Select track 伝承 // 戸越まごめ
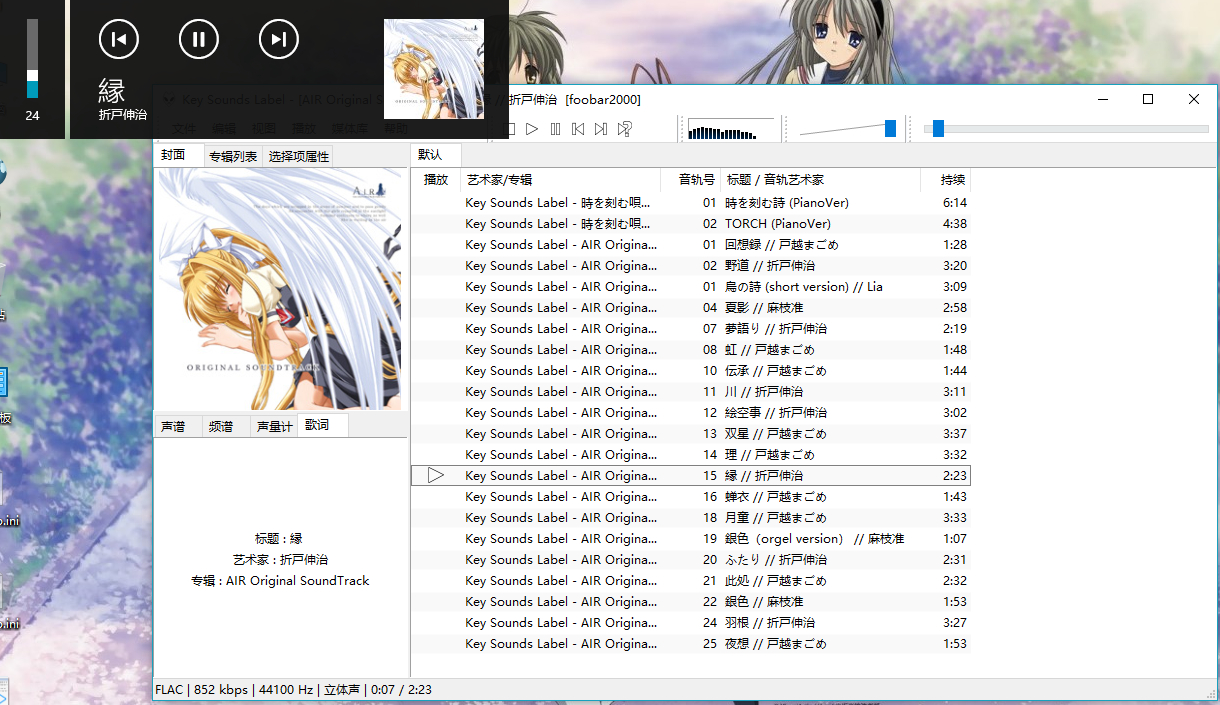 click(x=691, y=371)
